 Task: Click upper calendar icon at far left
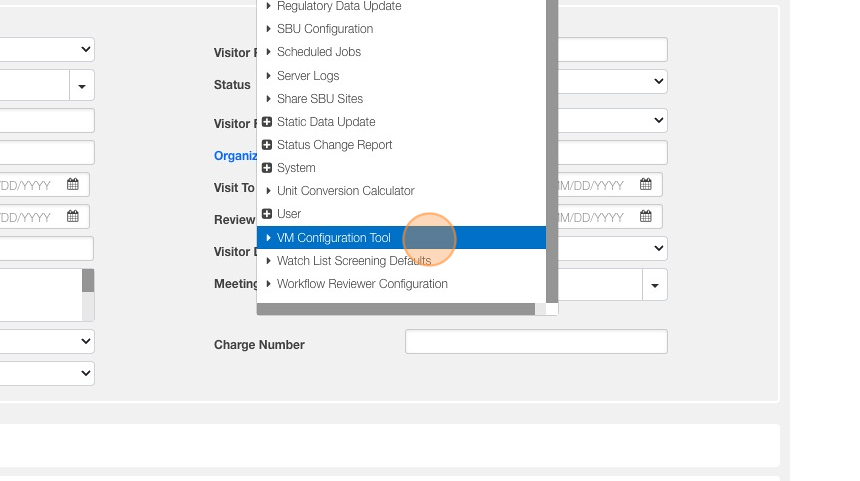[73, 185]
